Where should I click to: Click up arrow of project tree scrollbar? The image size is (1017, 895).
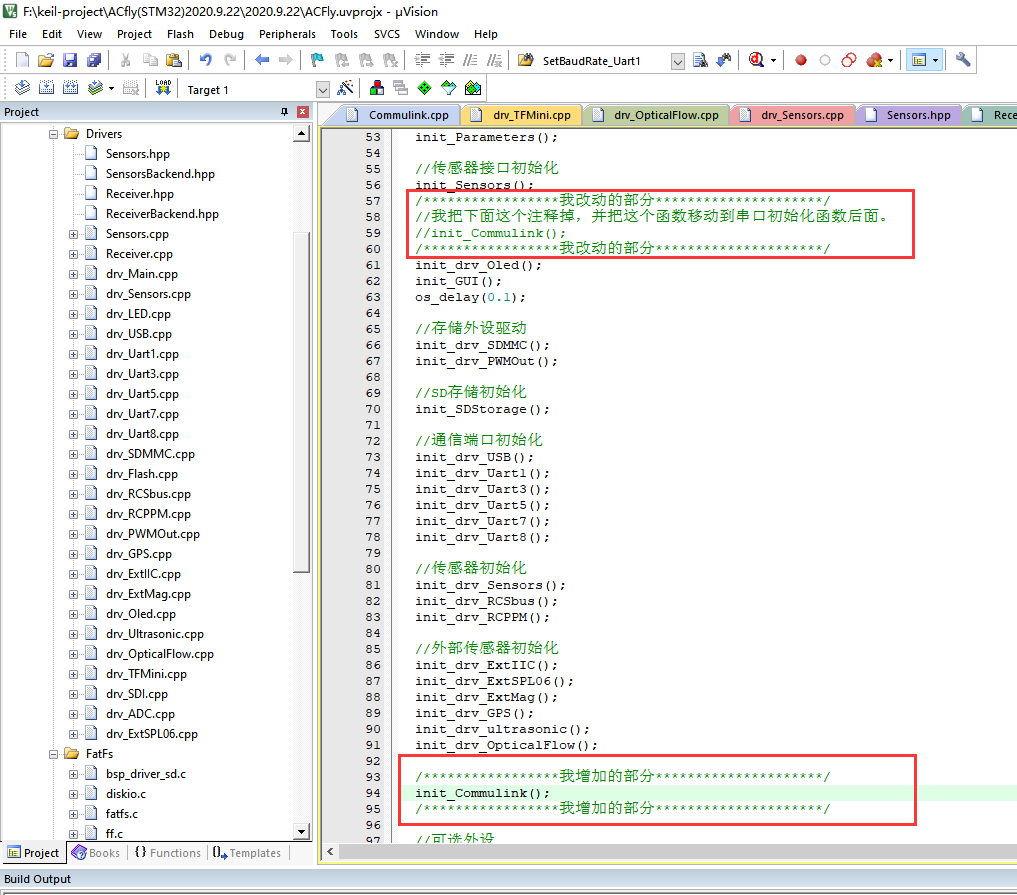[301, 134]
